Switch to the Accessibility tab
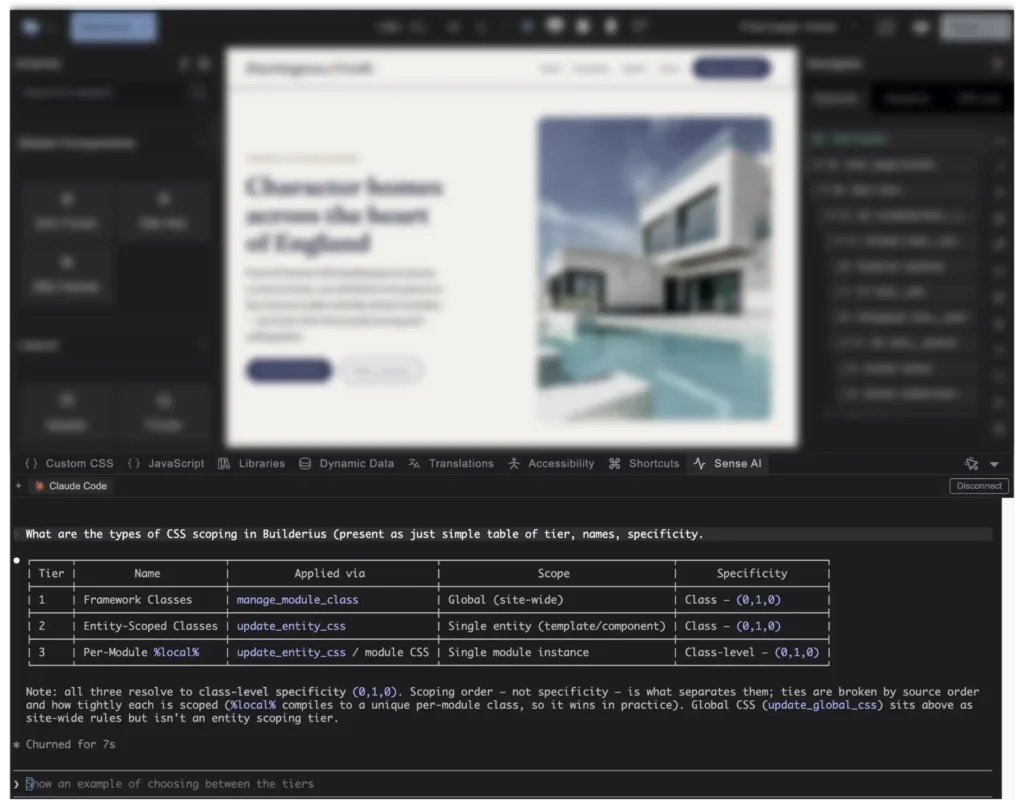Screen dimensions: 1024x809 coord(552,464)
